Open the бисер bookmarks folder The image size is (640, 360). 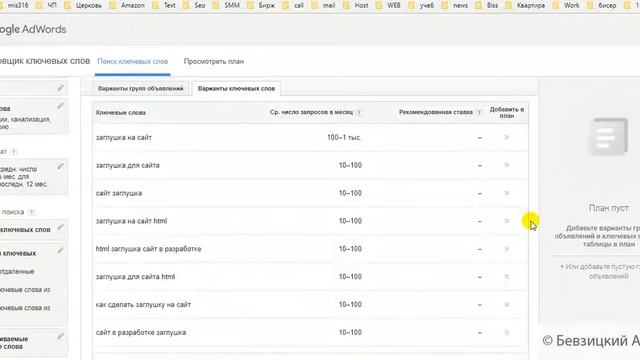pyautogui.click(x=602, y=5)
